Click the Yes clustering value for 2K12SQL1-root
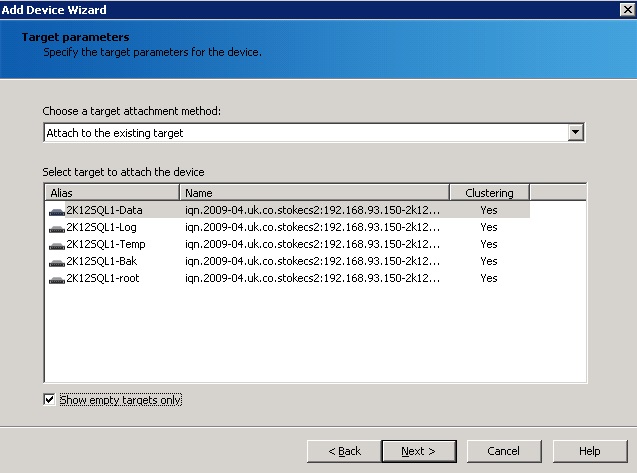This screenshot has height=473, width=637. coord(489,278)
